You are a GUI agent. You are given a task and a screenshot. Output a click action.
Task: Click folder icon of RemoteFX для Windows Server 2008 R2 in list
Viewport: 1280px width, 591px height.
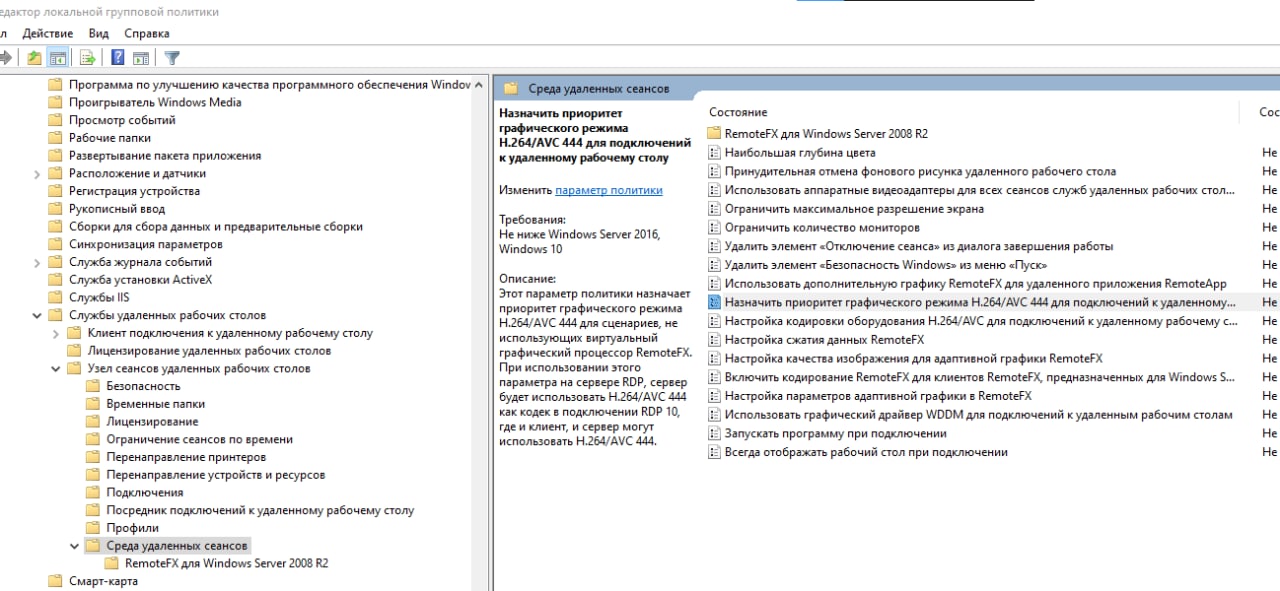[x=714, y=134]
